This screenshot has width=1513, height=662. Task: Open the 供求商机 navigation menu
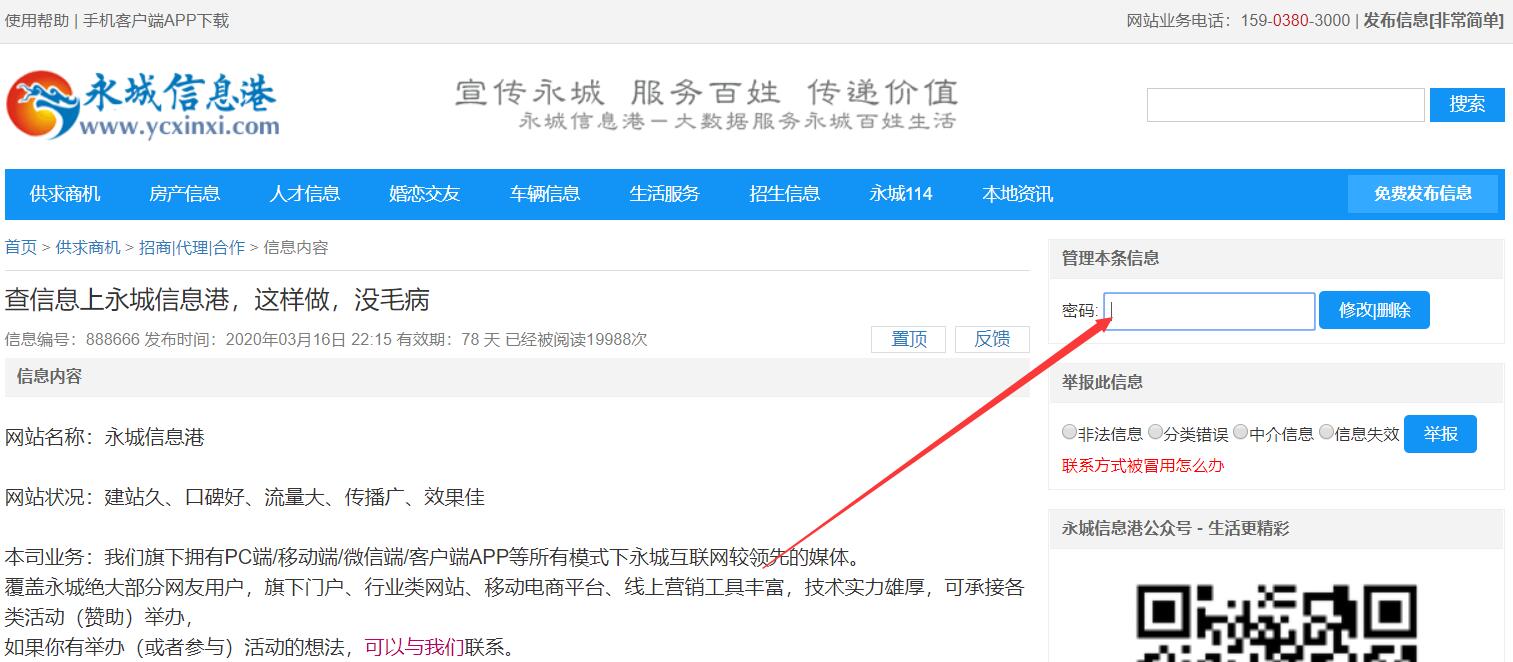point(65,194)
